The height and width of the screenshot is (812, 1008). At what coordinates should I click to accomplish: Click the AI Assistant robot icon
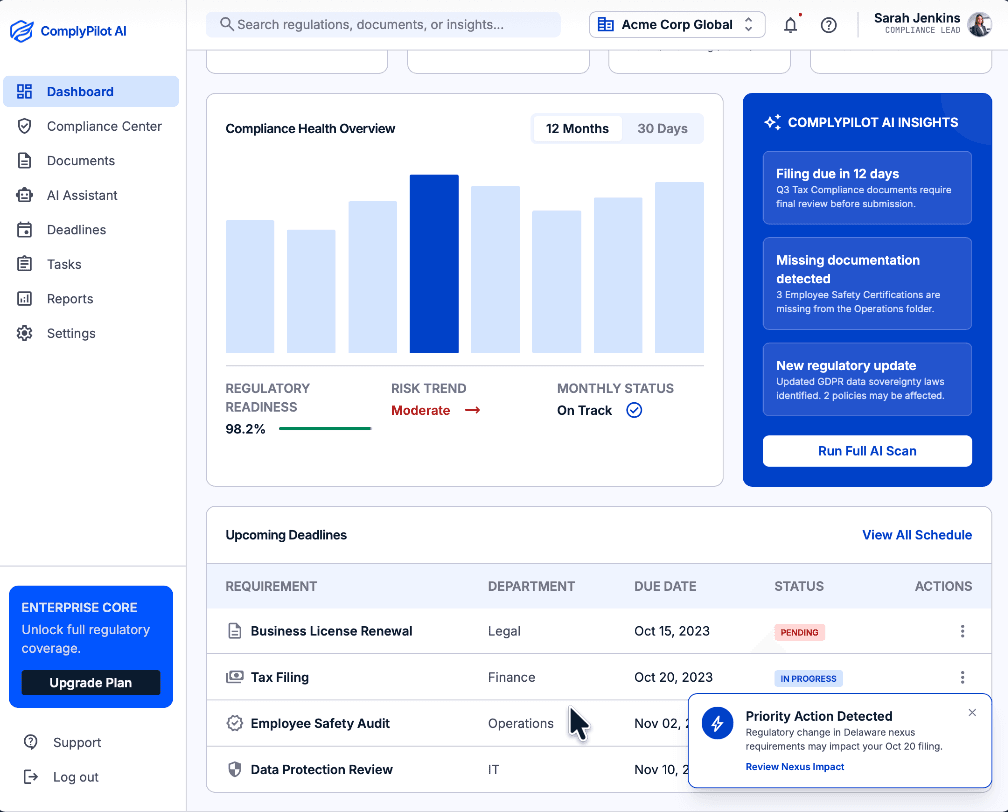pyautogui.click(x=24, y=195)
